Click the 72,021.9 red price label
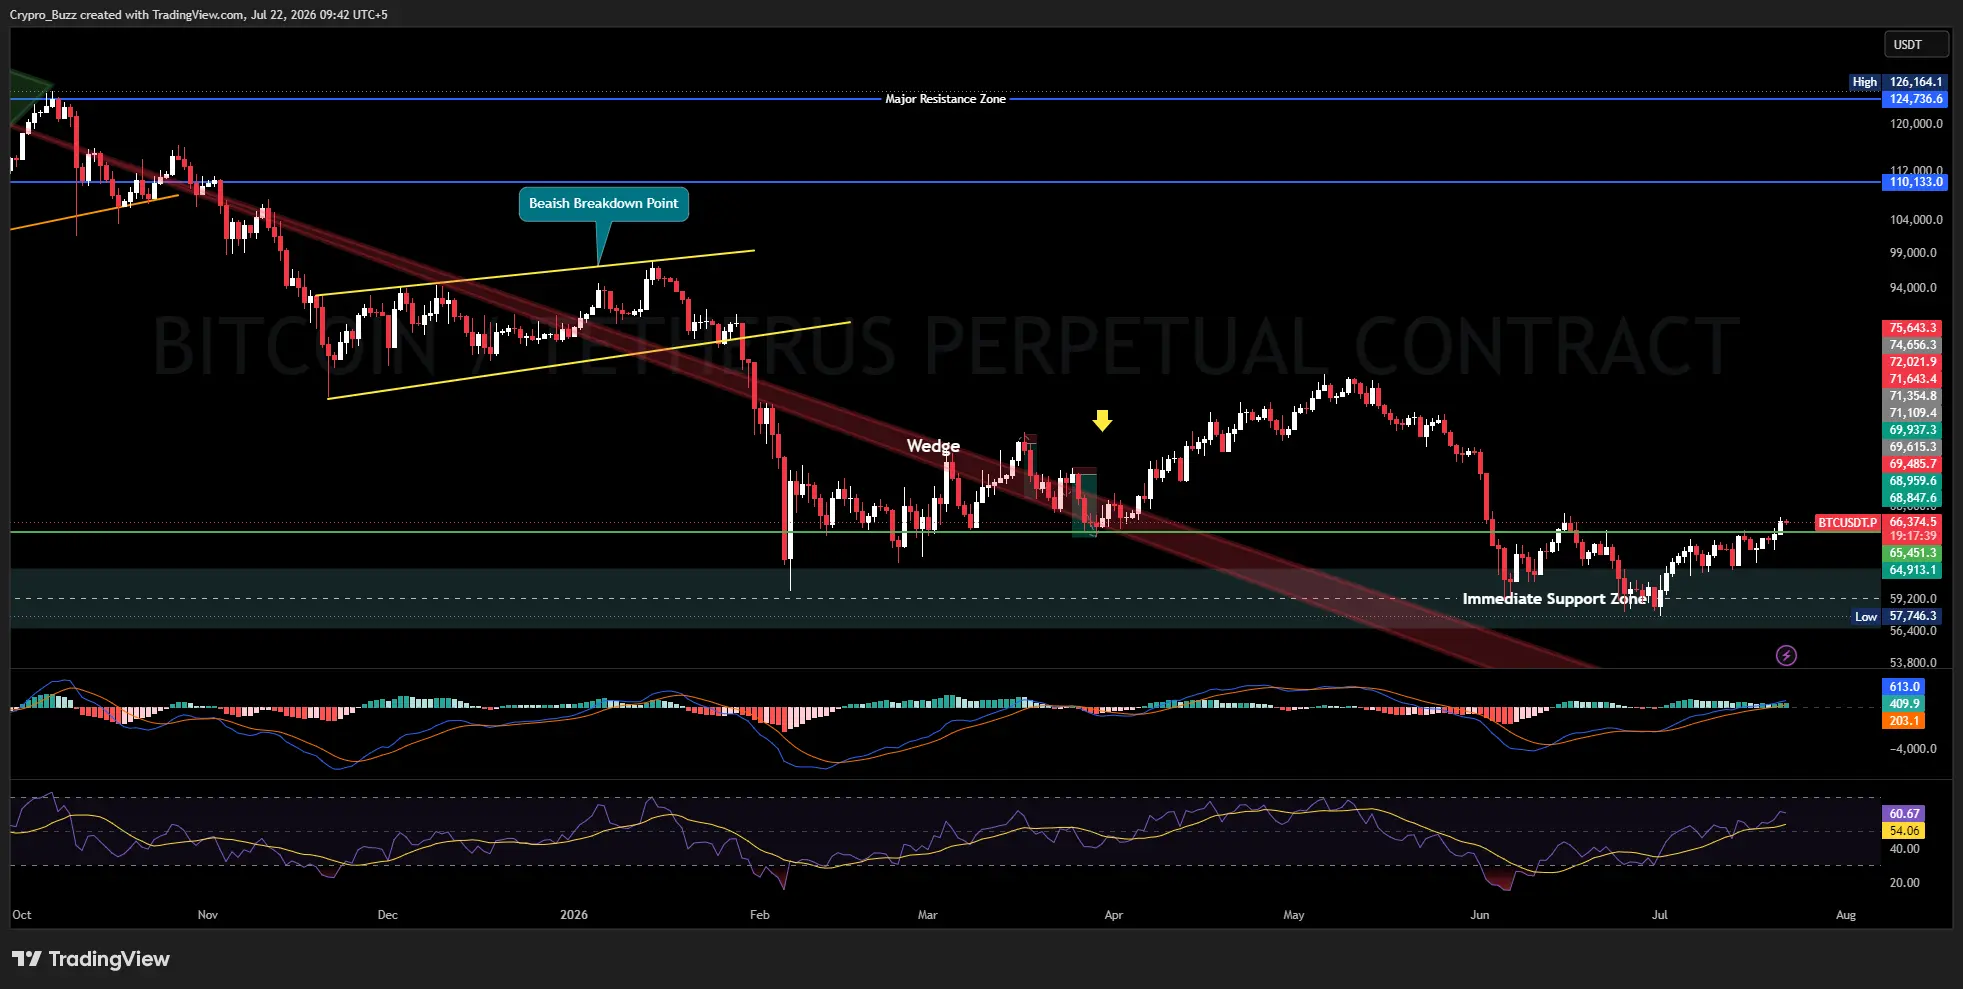 (x=1913, y=362)
